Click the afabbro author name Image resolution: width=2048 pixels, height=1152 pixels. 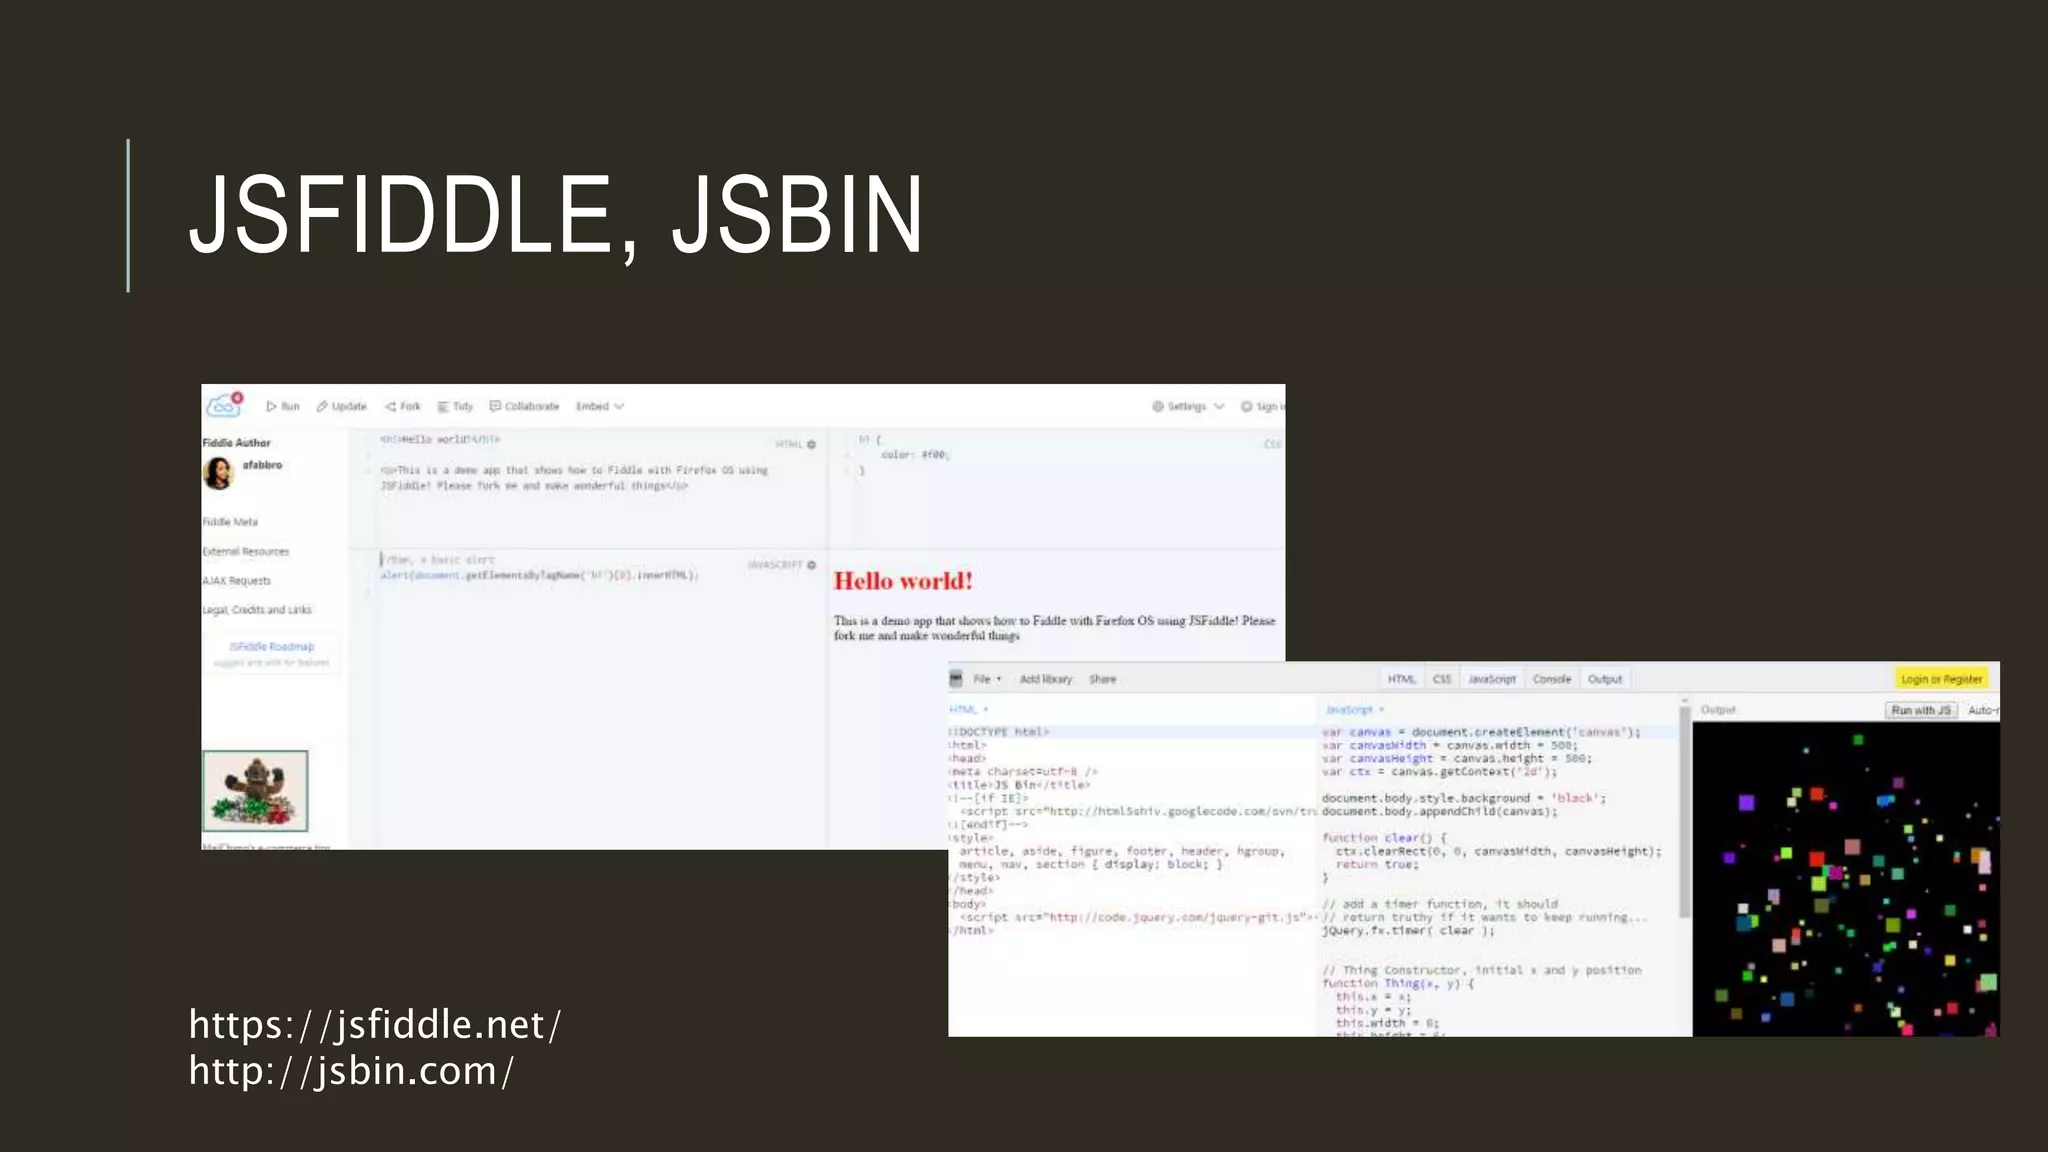click(262, 465)
